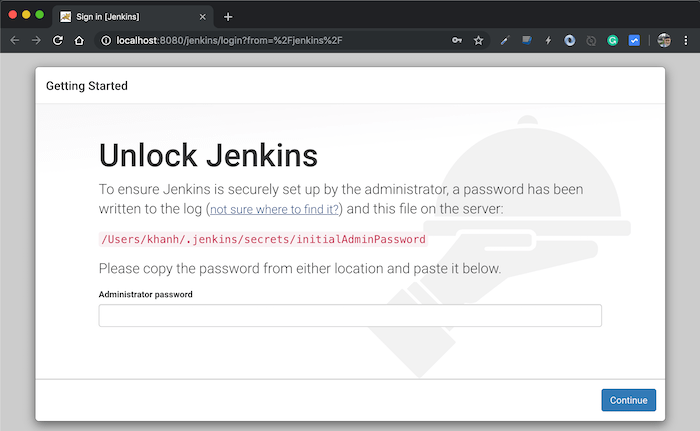Open the Grammarly extension icon

click(x=612, y=41)
